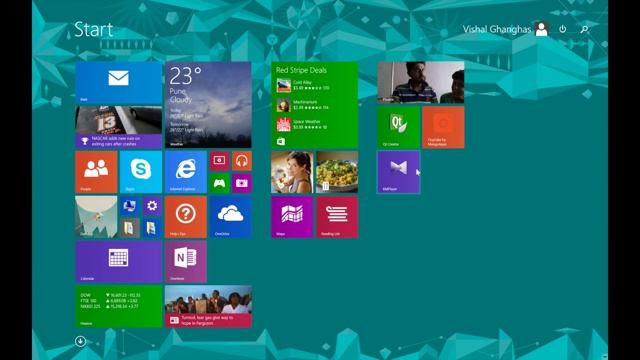Screen dimensions: 640x360
Task: Click the user account picture
Action: (x=542, y=29)
